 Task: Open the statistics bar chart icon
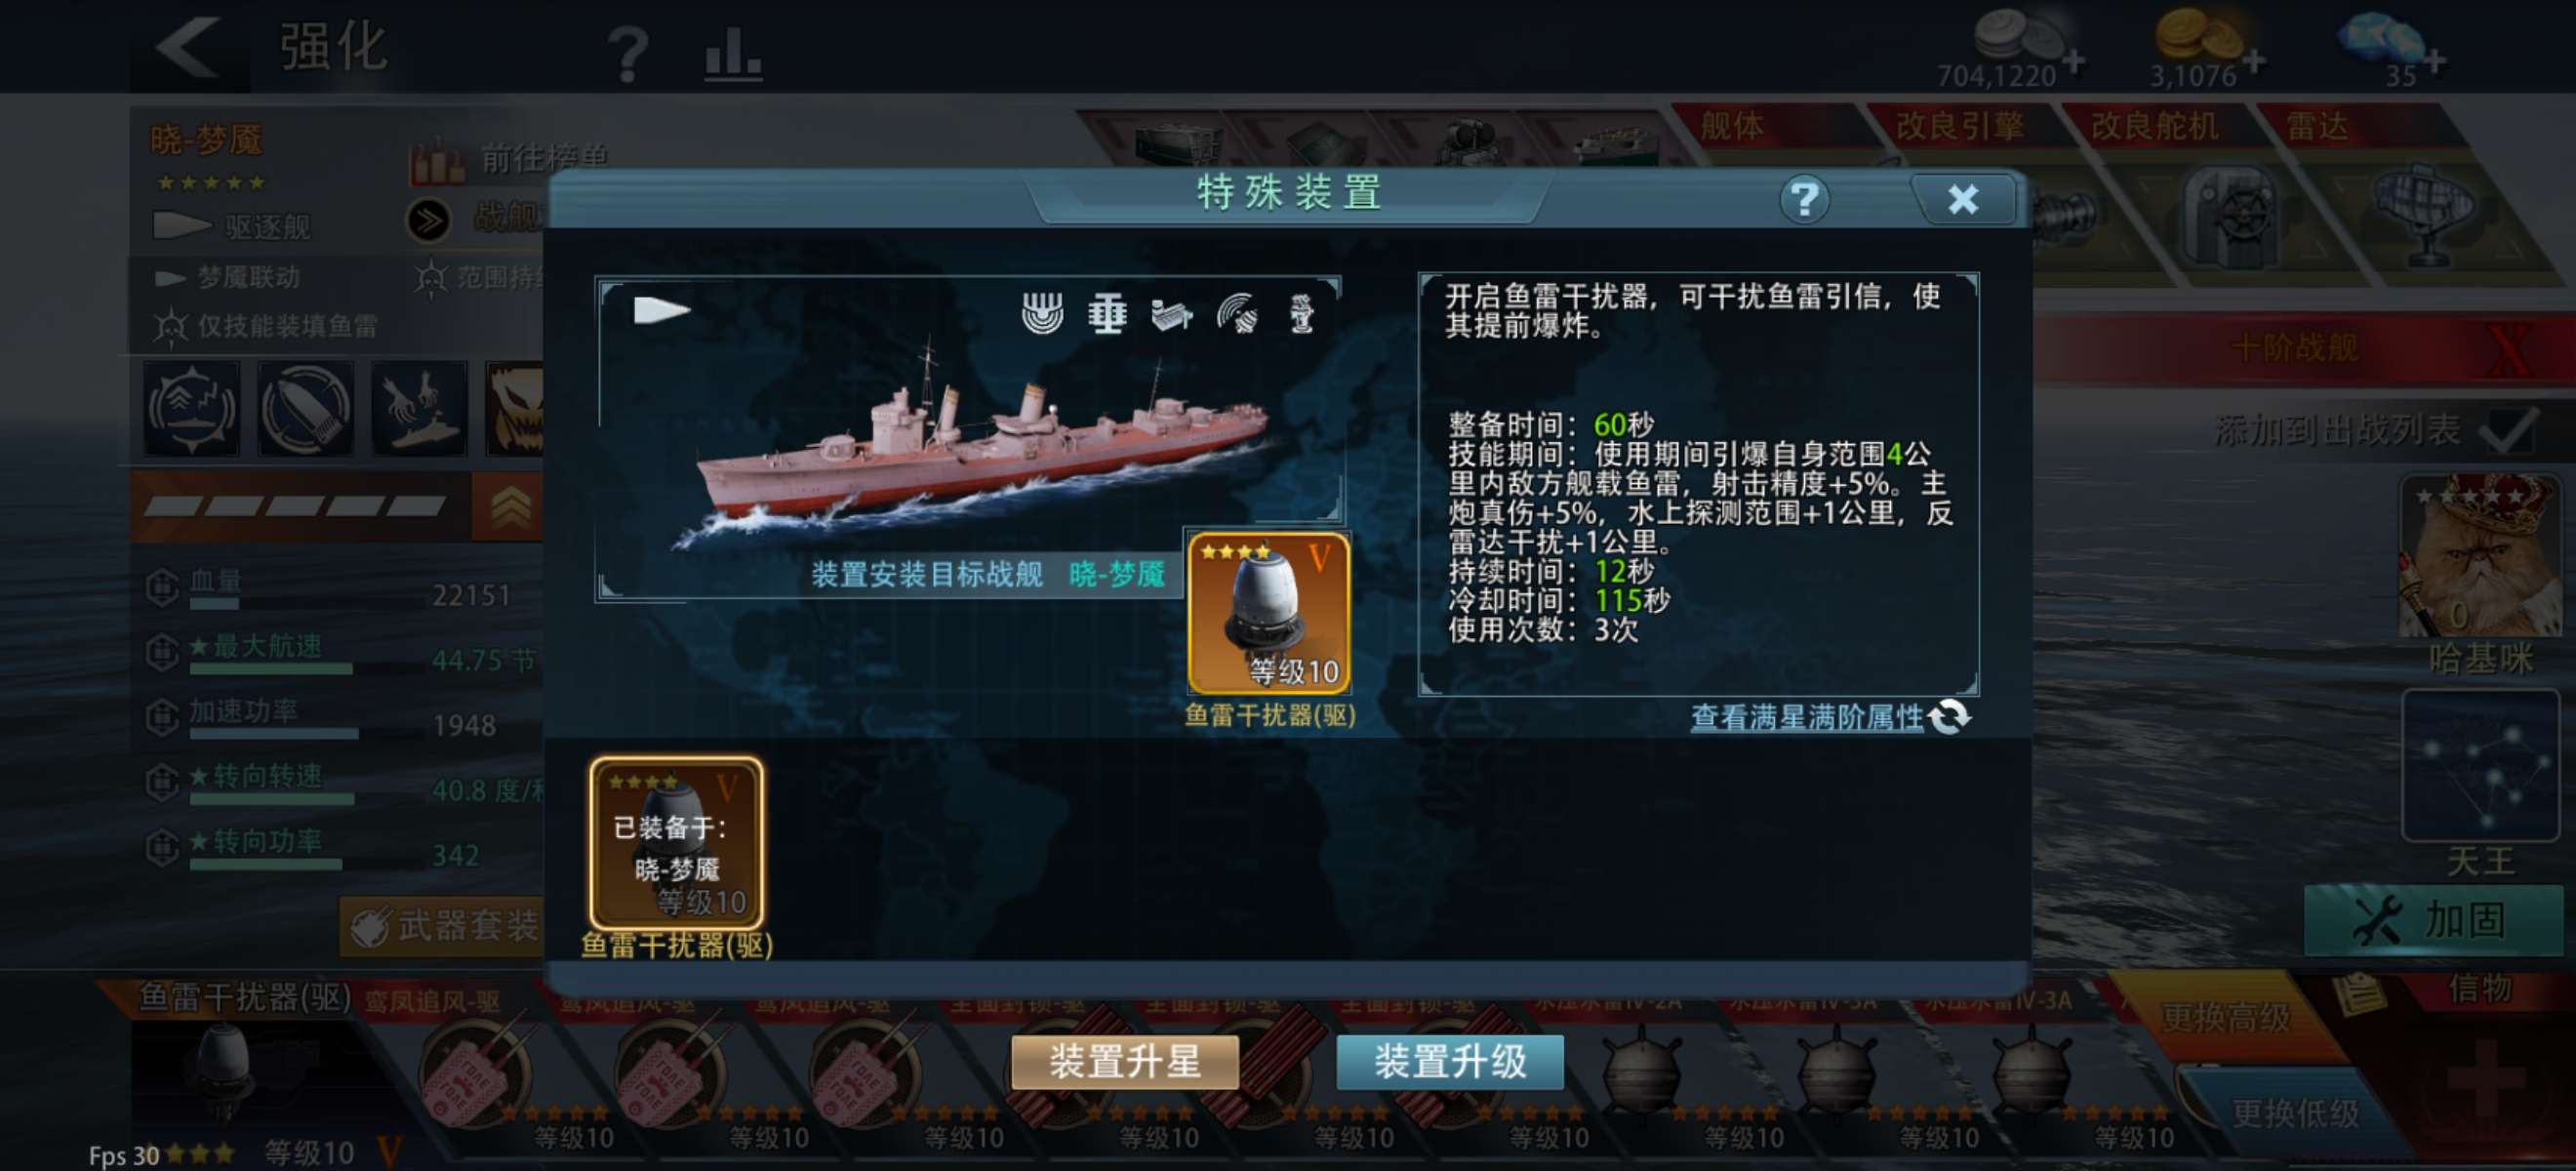(x=732, y=52)
